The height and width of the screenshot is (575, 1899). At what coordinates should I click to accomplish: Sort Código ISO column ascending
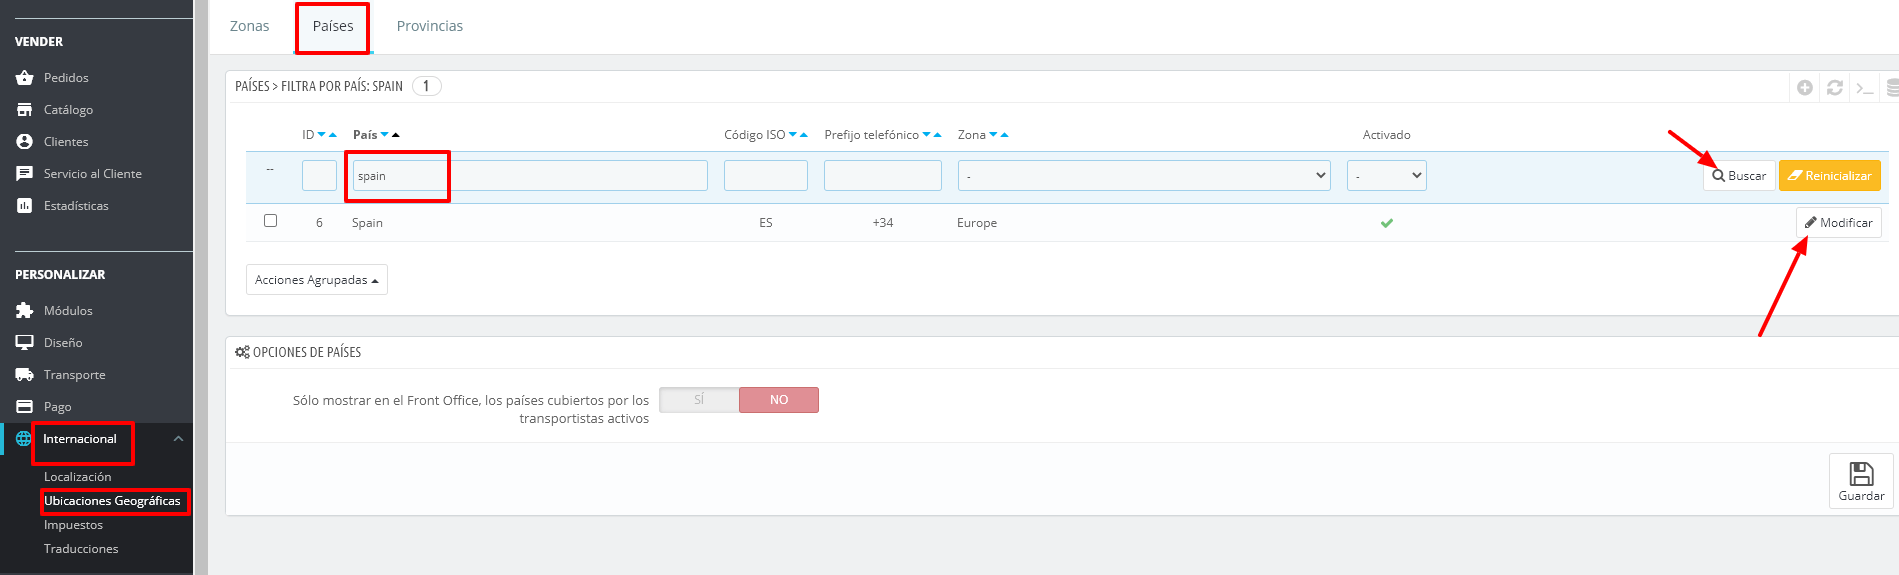[x=804, y=135]
